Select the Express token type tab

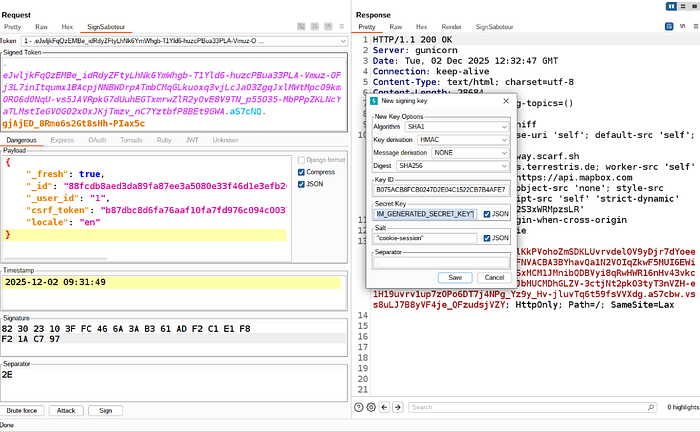pos(62,140)
